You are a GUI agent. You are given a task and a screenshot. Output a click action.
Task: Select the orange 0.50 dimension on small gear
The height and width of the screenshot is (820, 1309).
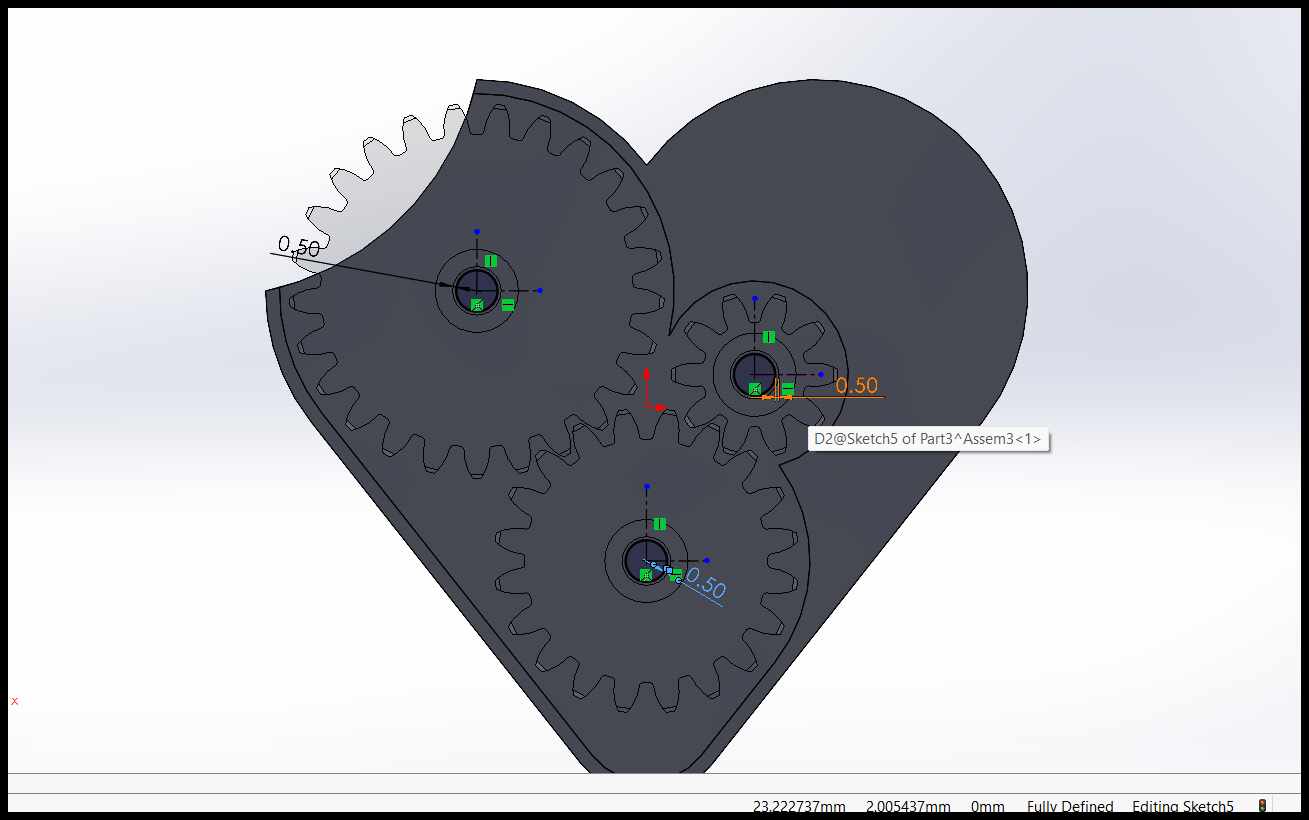click(x=857, y=385)
